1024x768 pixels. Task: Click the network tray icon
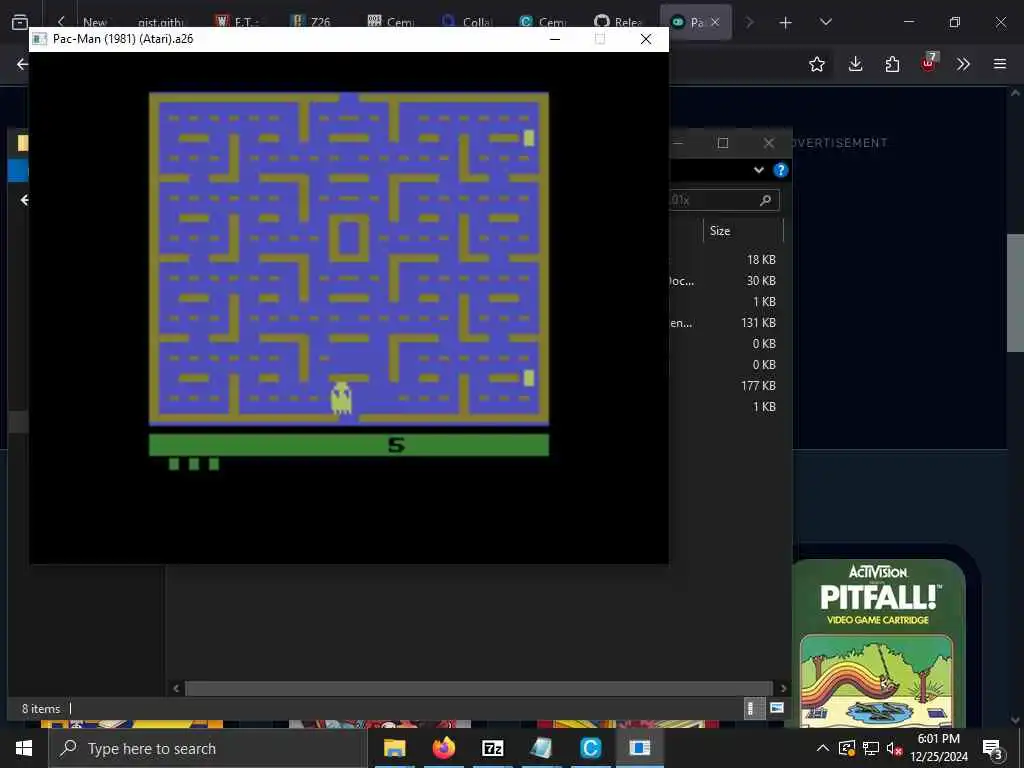871,748
